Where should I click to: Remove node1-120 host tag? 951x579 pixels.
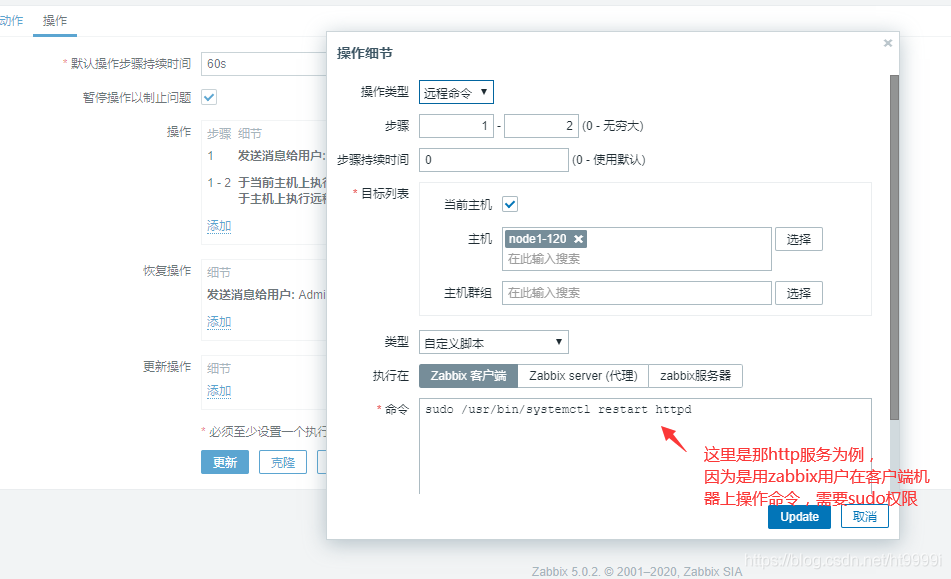[x=579, y=239]
